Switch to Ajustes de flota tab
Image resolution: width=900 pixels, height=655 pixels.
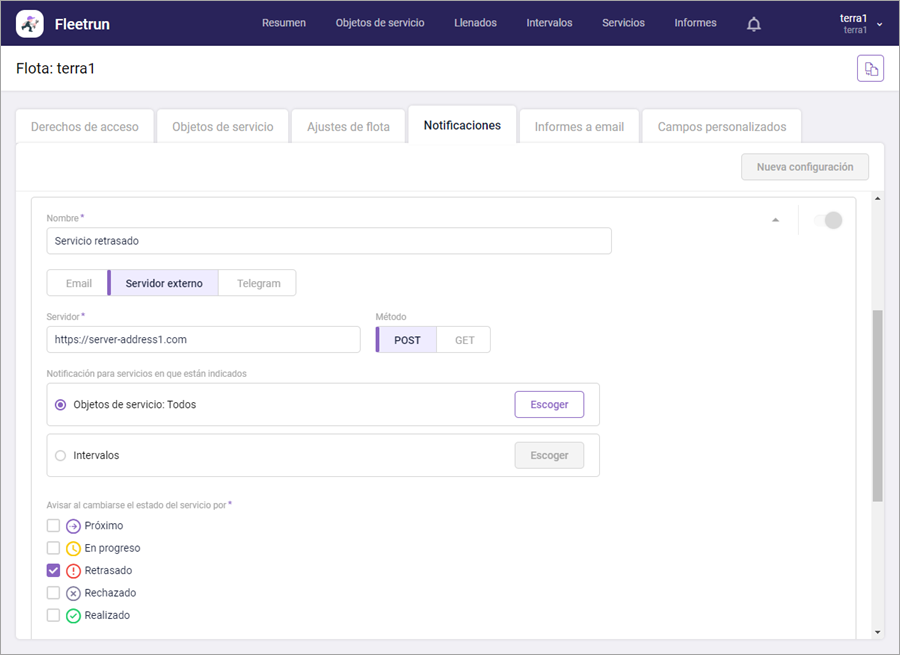click(x=348, y=126)
